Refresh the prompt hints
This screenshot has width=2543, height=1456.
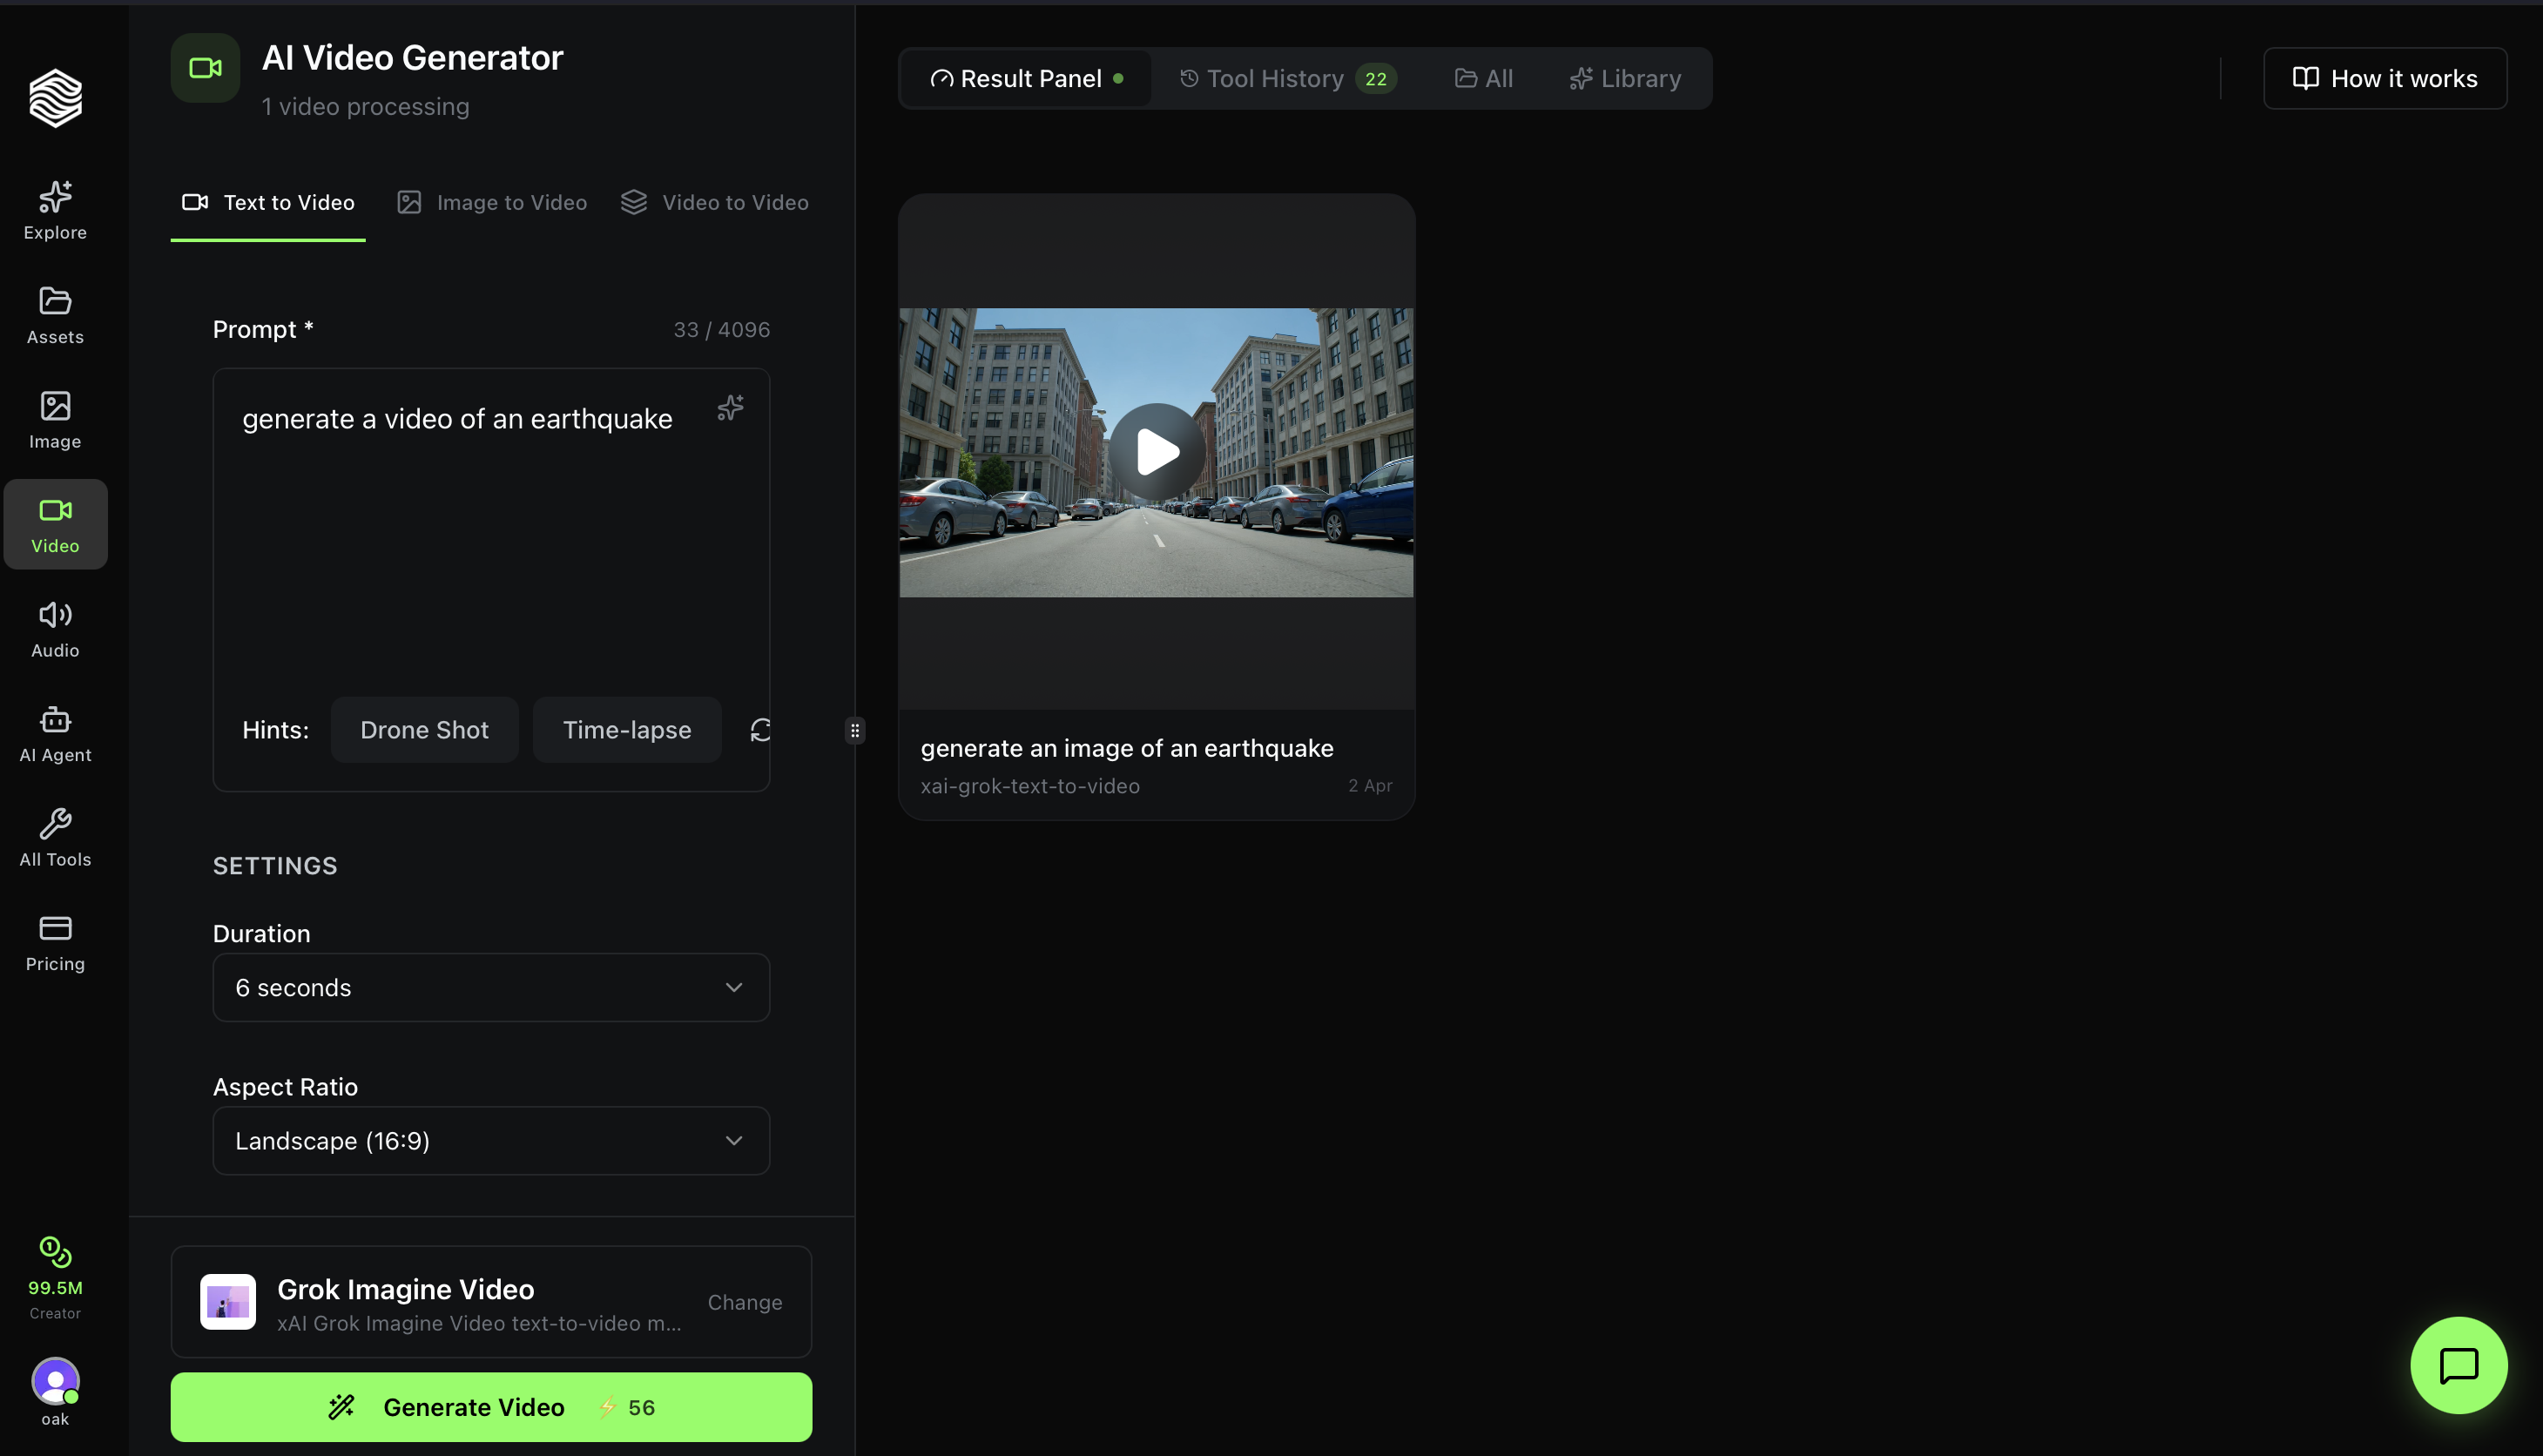pyautogui.click(x=760, y=730)
